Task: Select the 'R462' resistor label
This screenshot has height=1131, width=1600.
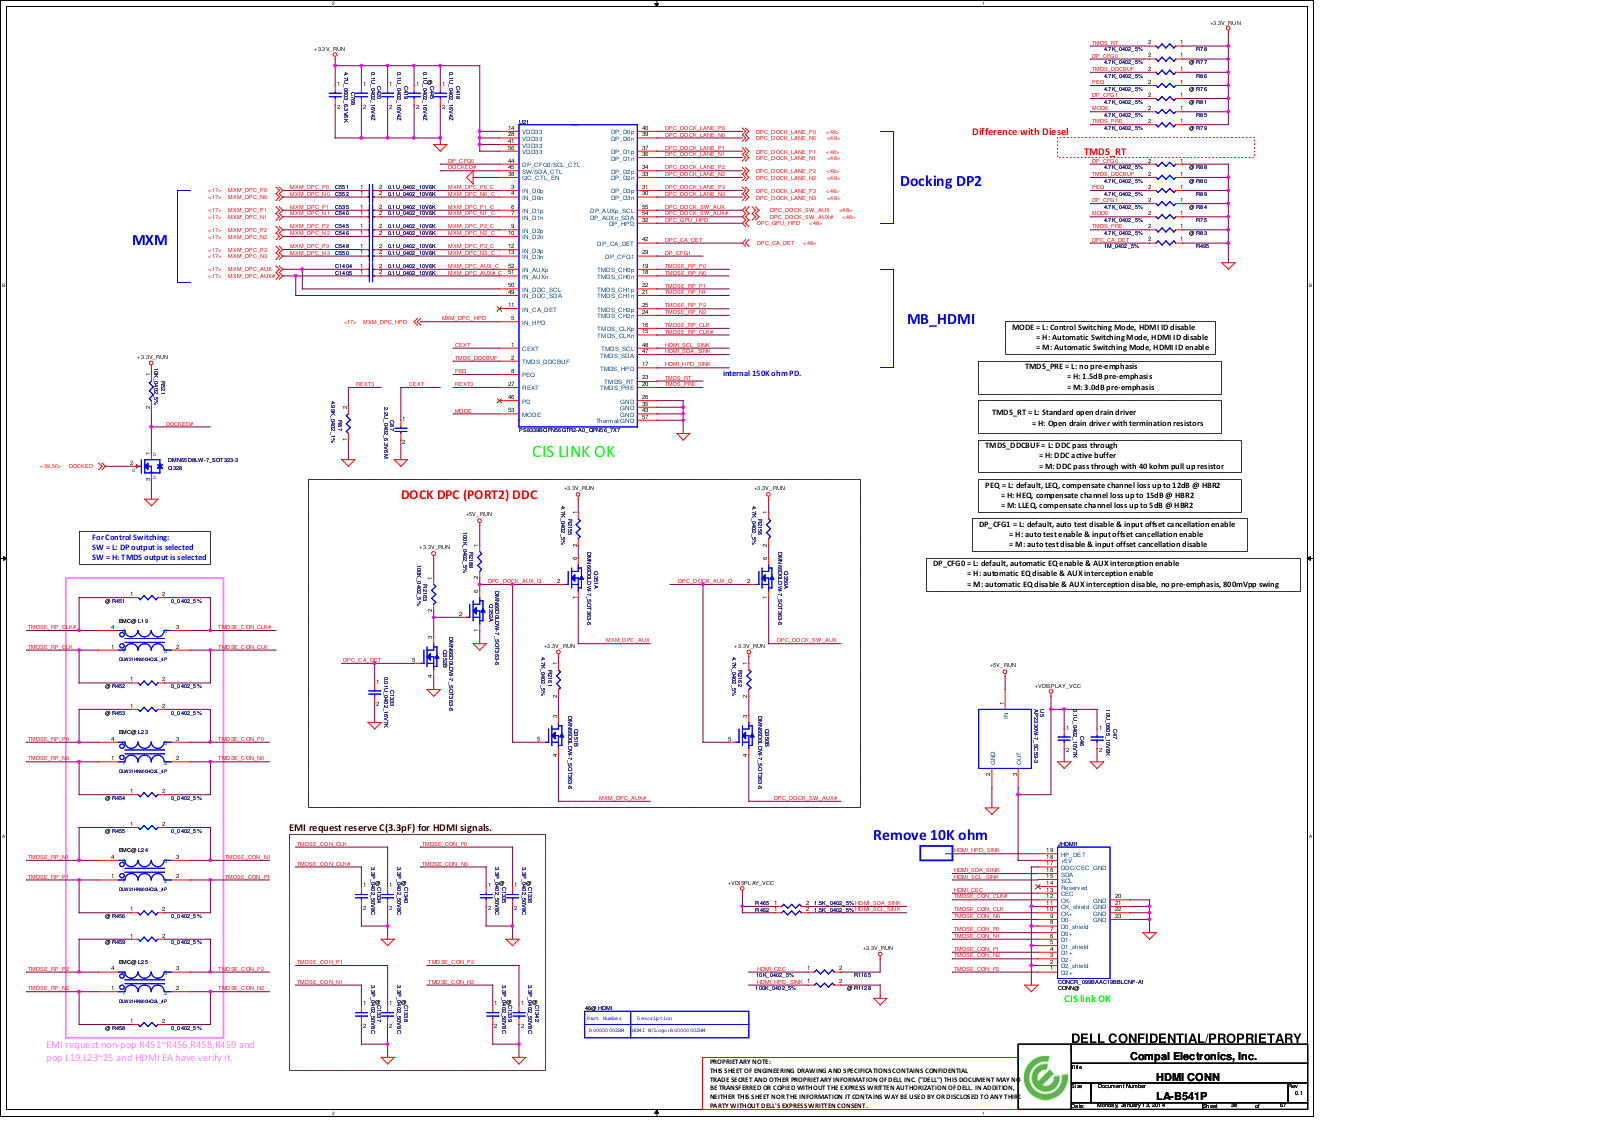Action: point(762,910)
